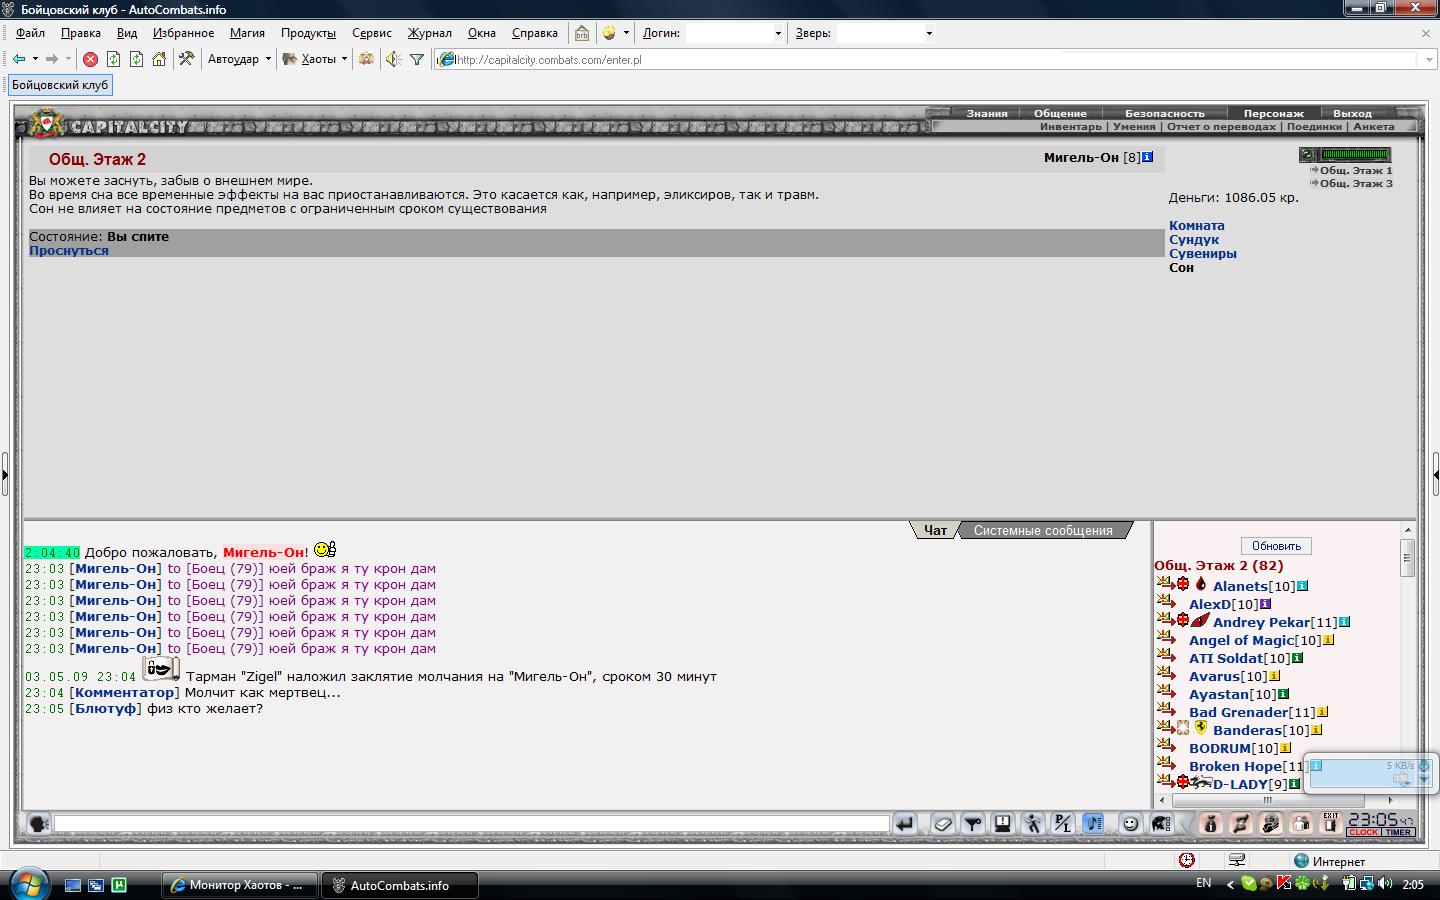Go back with the blue arrow
This screenshot has width=1440, height=900.
click(19, 59)
